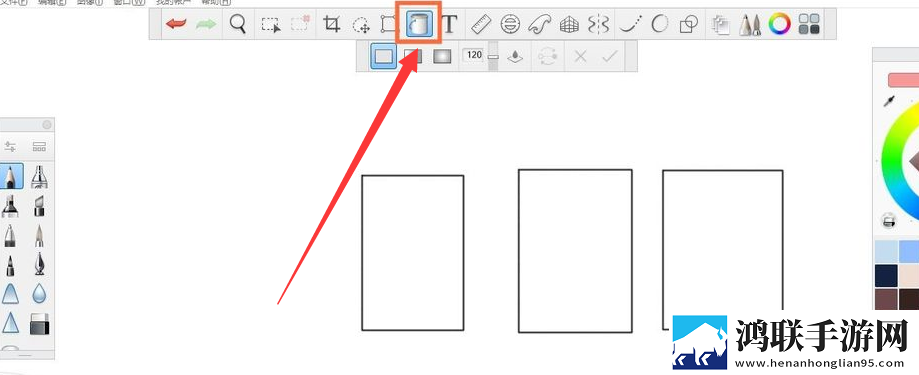Open the Perspective Guides tool

tap(569, 24)
